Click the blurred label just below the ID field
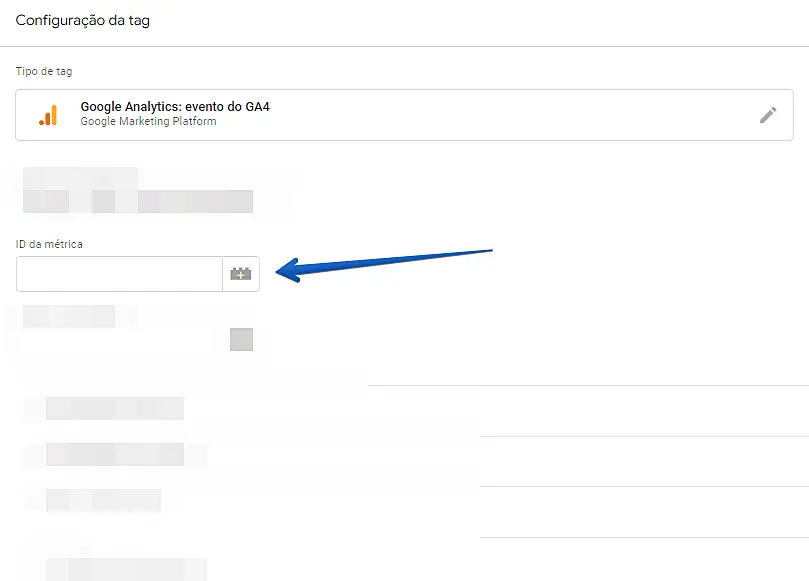 [x=69, y=316]
